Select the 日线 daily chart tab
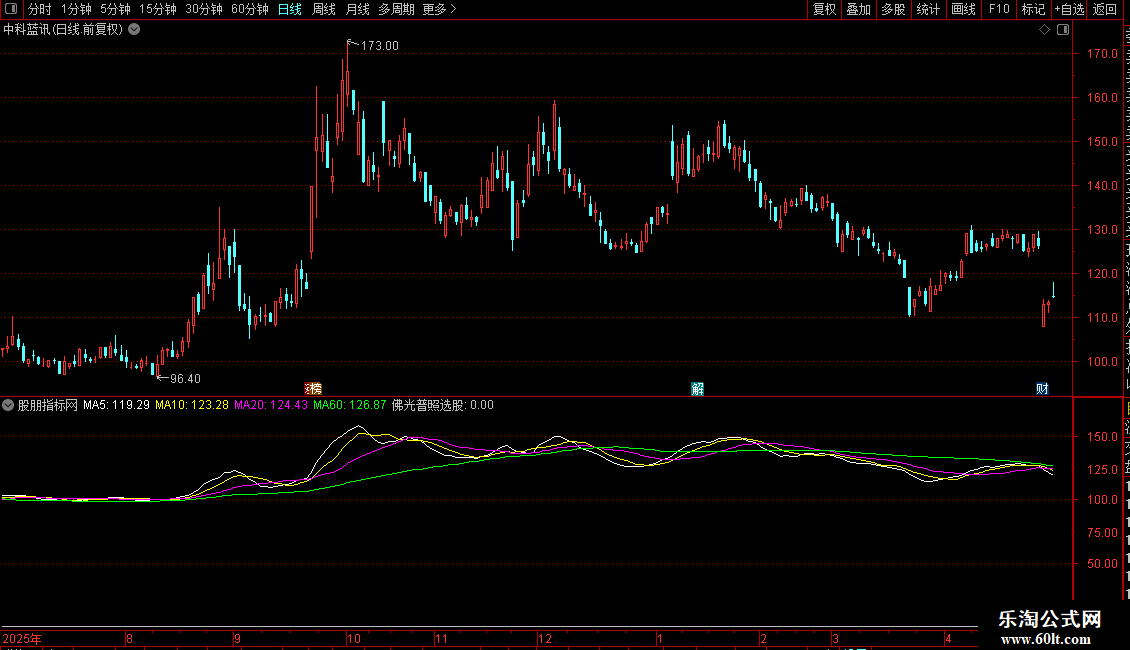Image resolution: width=1130 pixels, height=650 pixels. click(x=290, y=9)
